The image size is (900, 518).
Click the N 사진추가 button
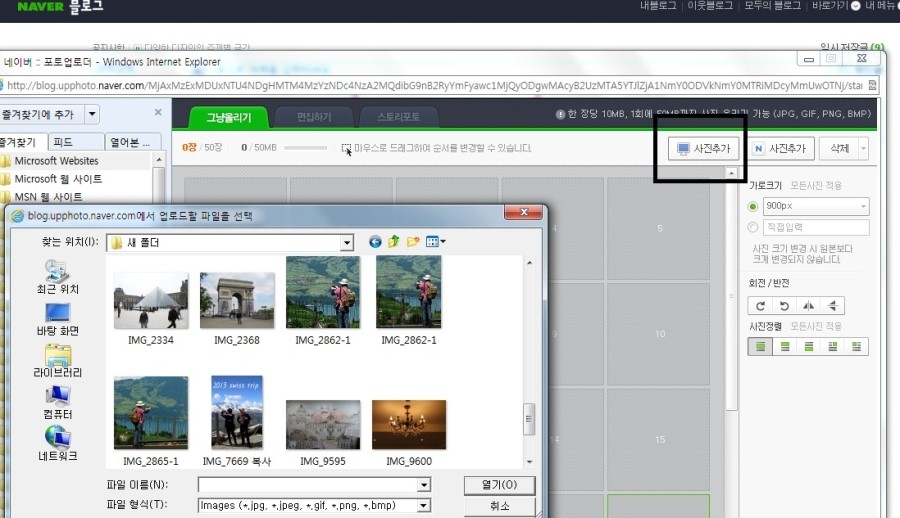[x=780, y=149]
